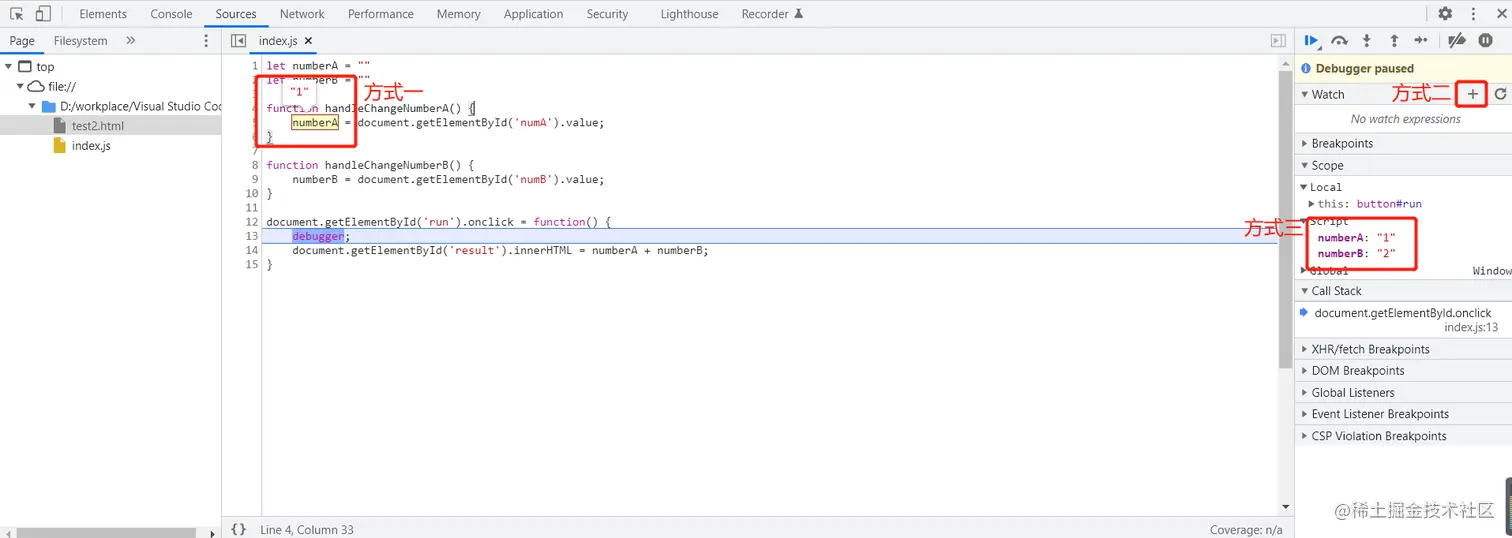Open index.js in file tree

(91, 146)
